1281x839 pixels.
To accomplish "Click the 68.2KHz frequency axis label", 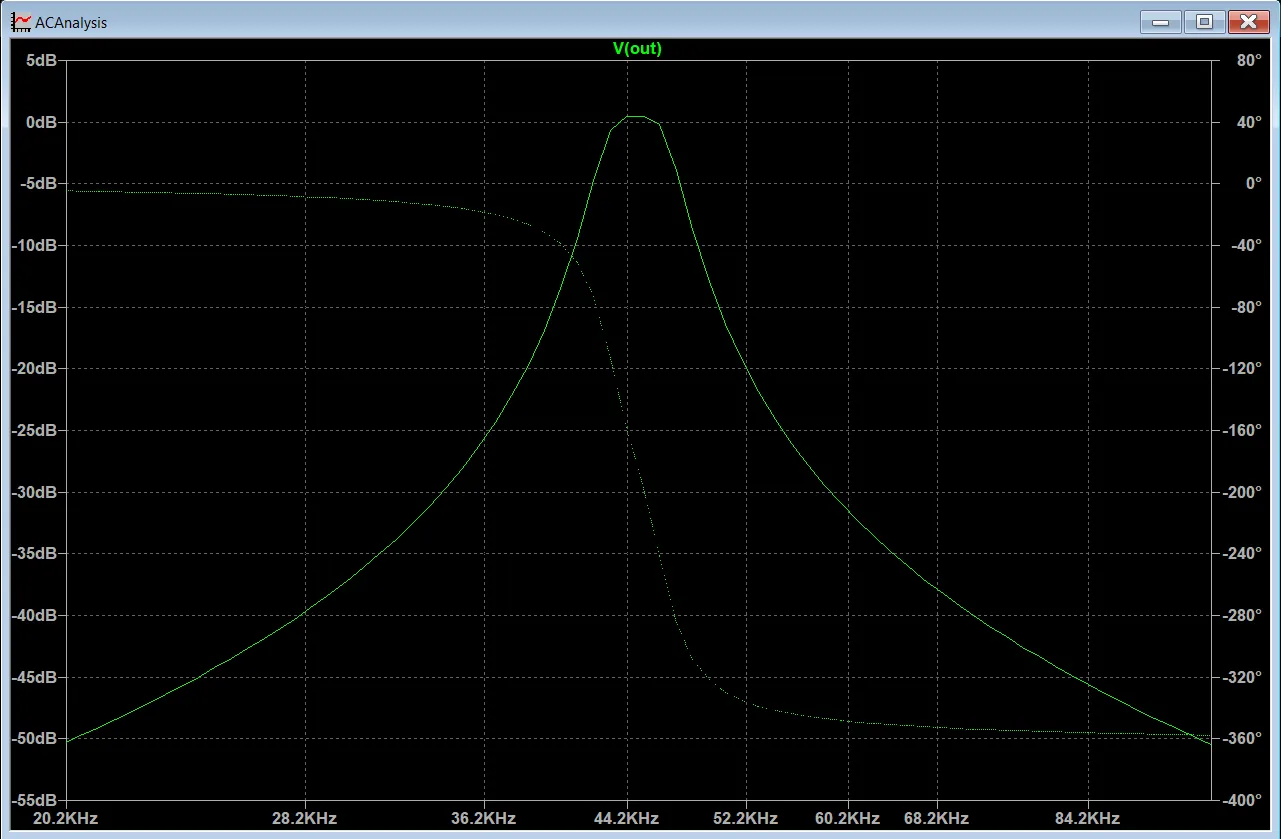I will click(937, 818).
